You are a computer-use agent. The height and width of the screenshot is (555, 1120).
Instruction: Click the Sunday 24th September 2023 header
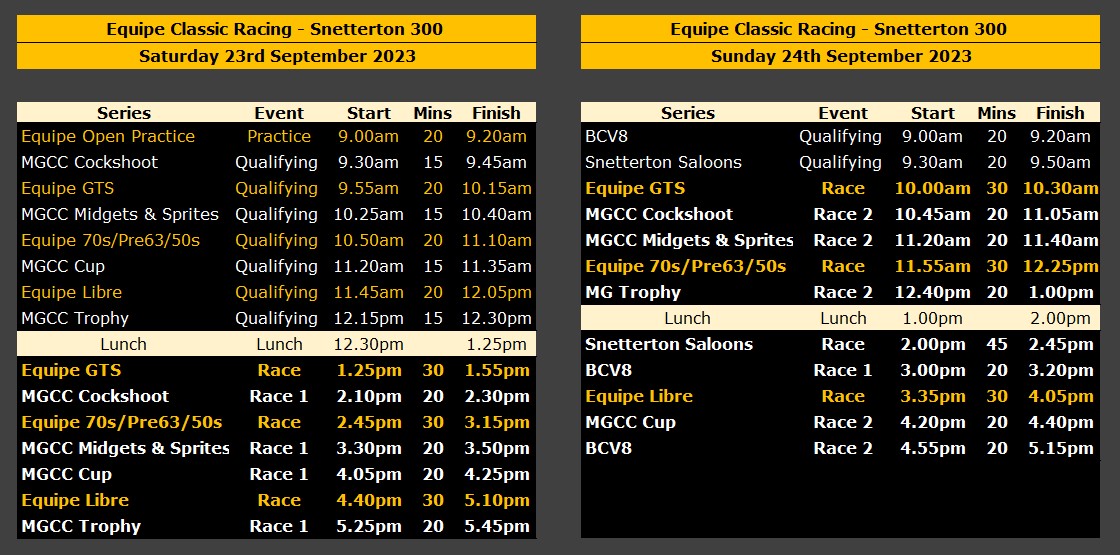click(840, 56)
